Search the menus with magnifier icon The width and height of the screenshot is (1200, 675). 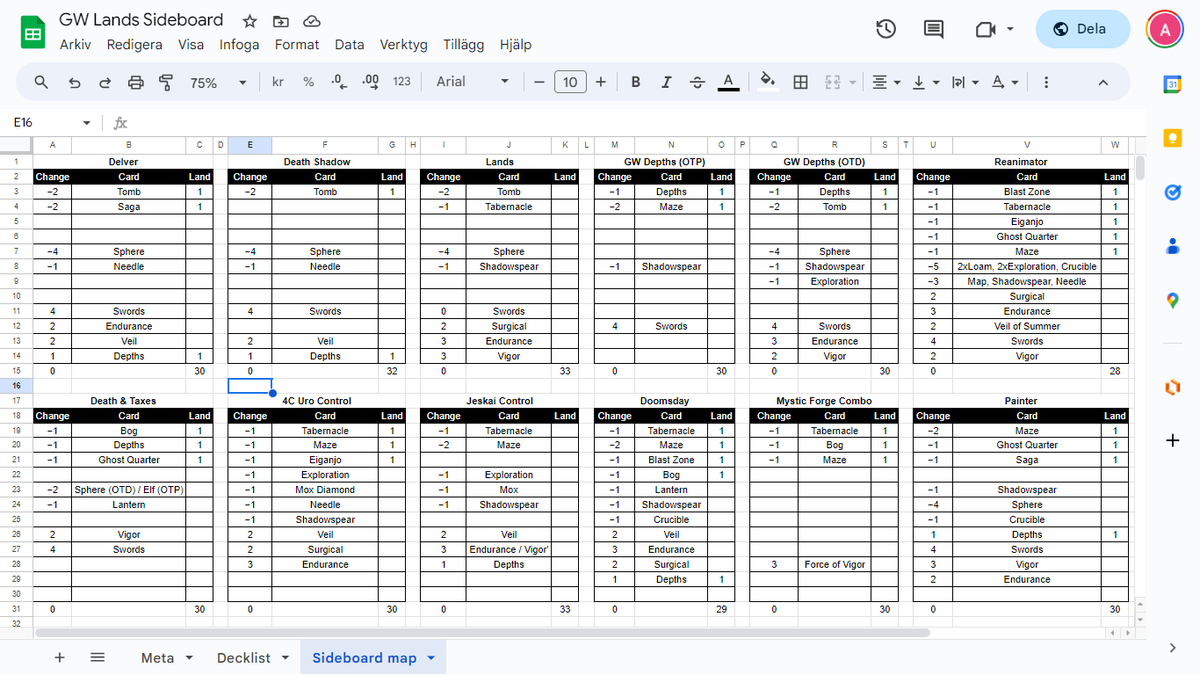tap(41, 82)
